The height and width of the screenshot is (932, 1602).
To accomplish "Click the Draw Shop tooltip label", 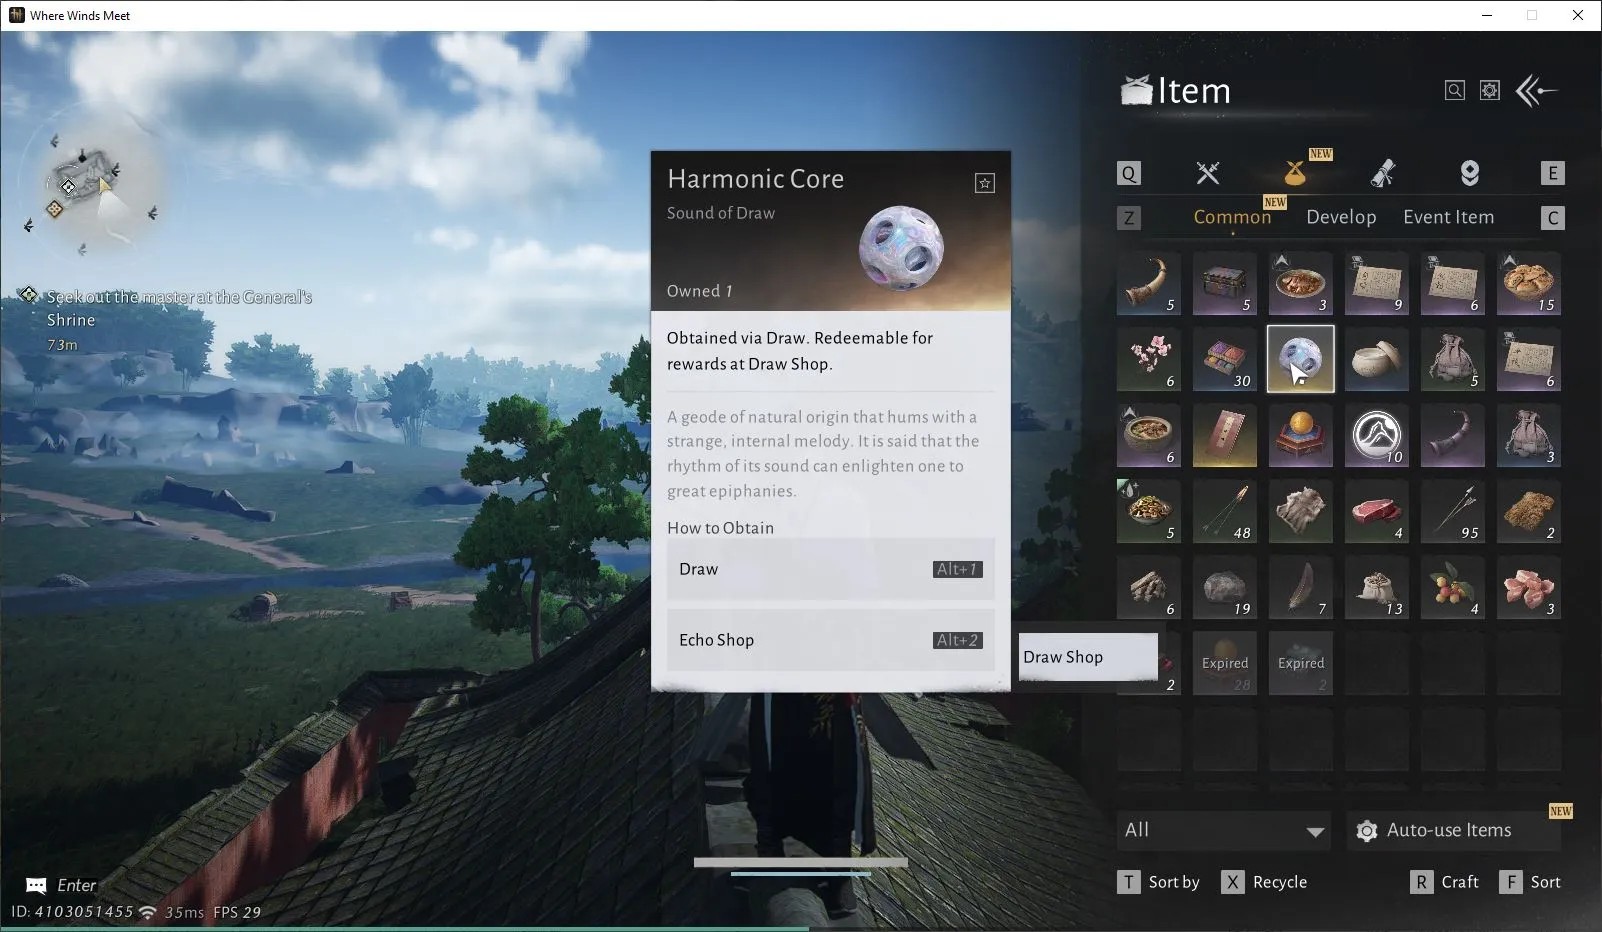I will click(x=1088, y=657).
